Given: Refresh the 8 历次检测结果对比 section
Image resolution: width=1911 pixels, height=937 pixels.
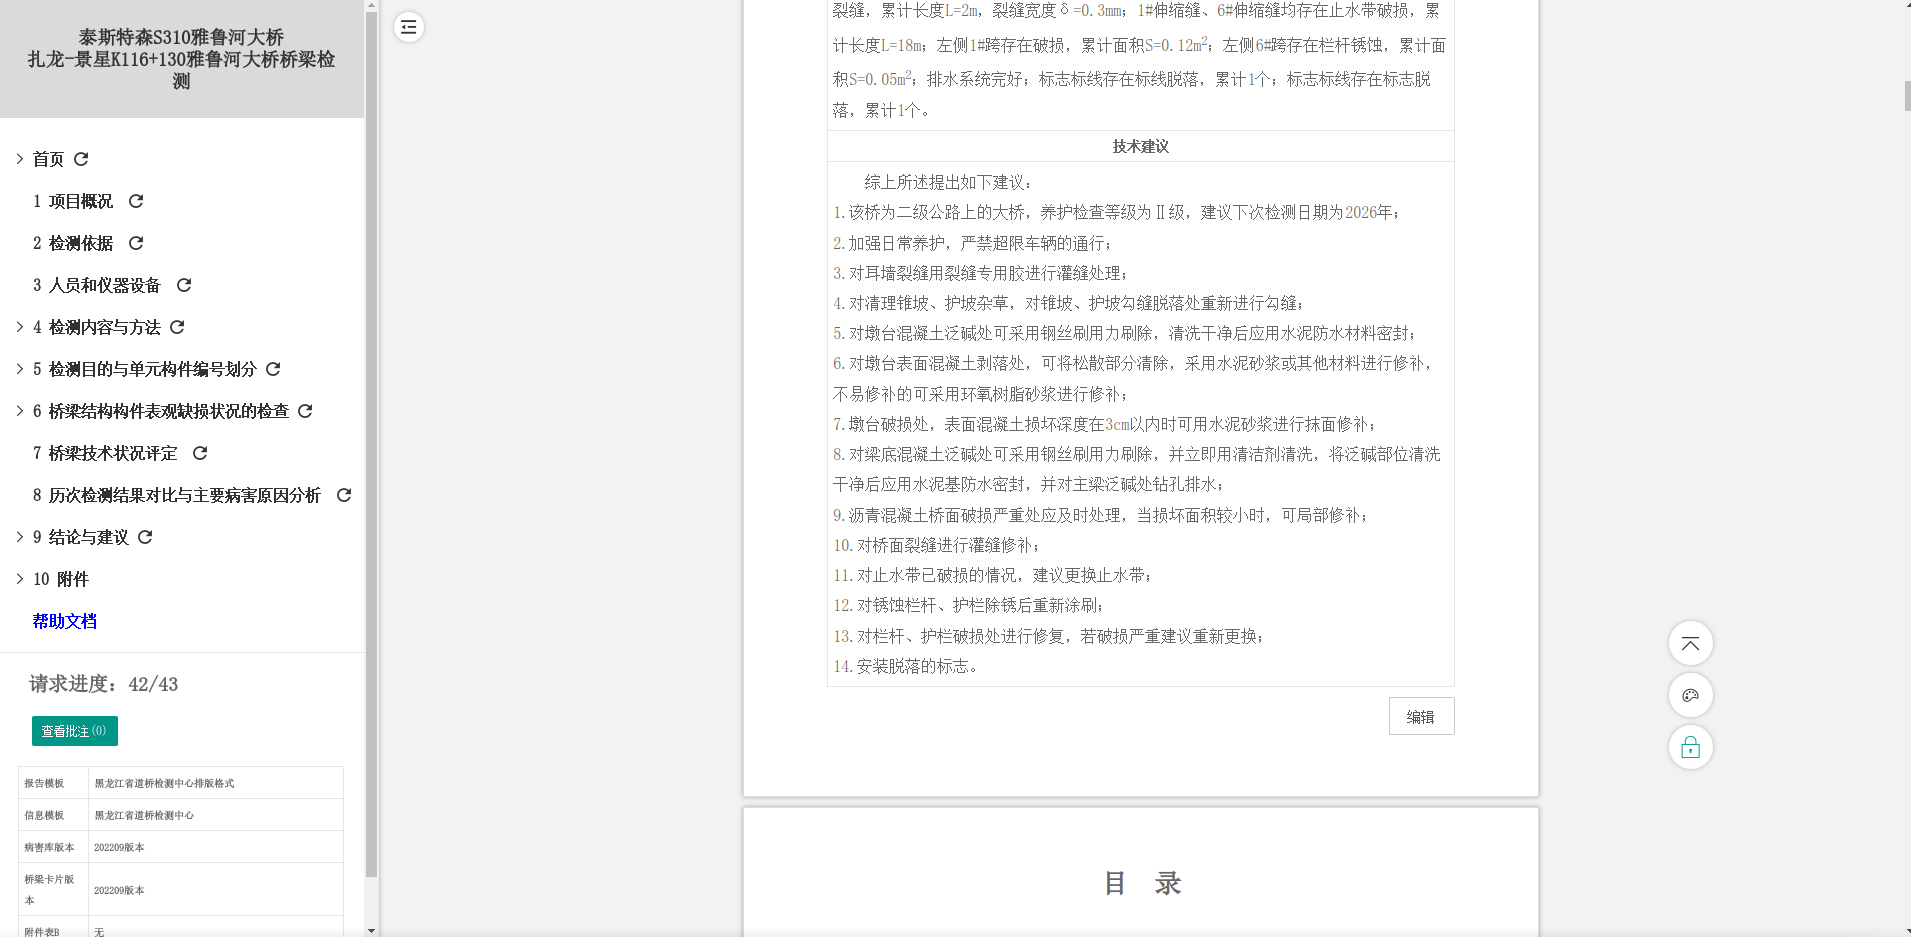Looking at the screenshot, I should point(344,495).
